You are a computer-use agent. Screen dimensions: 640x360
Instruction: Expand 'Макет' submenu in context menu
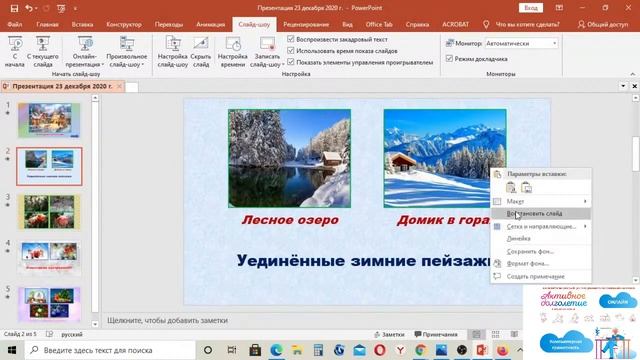[x=541, y=201]
